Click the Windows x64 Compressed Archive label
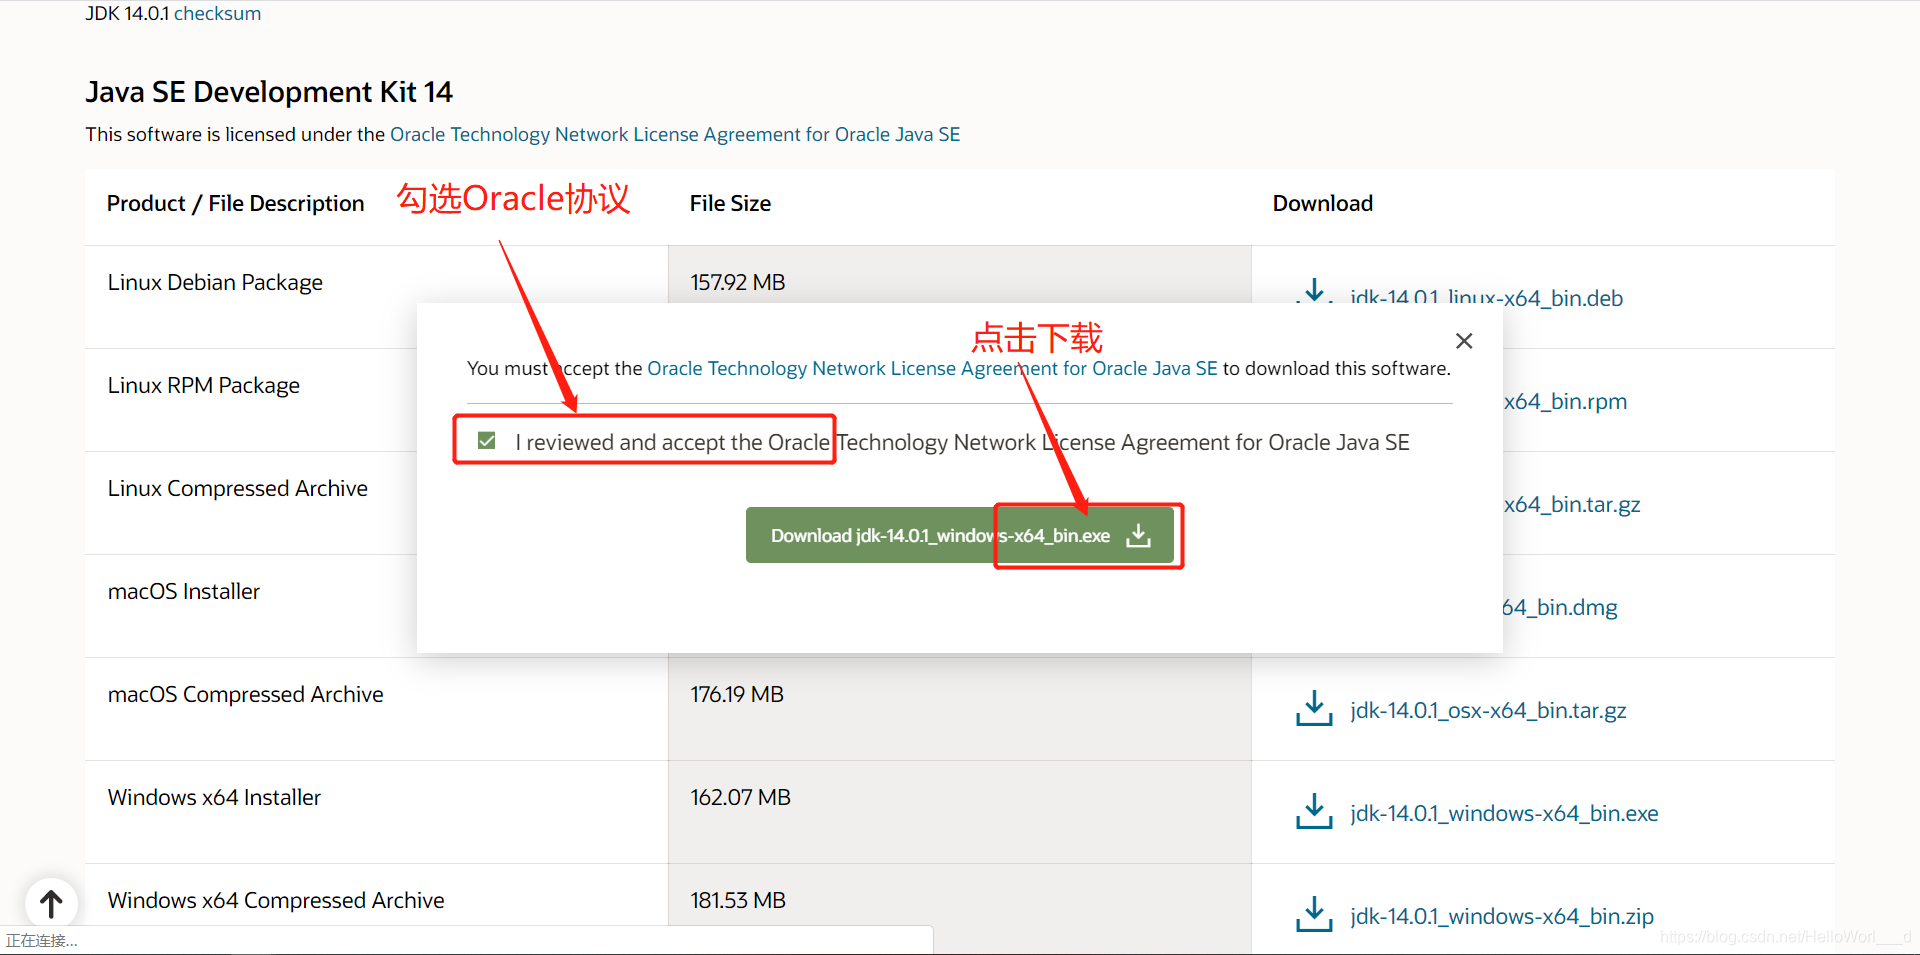This screenshot has width=1920, height=955. coord(276,900)
